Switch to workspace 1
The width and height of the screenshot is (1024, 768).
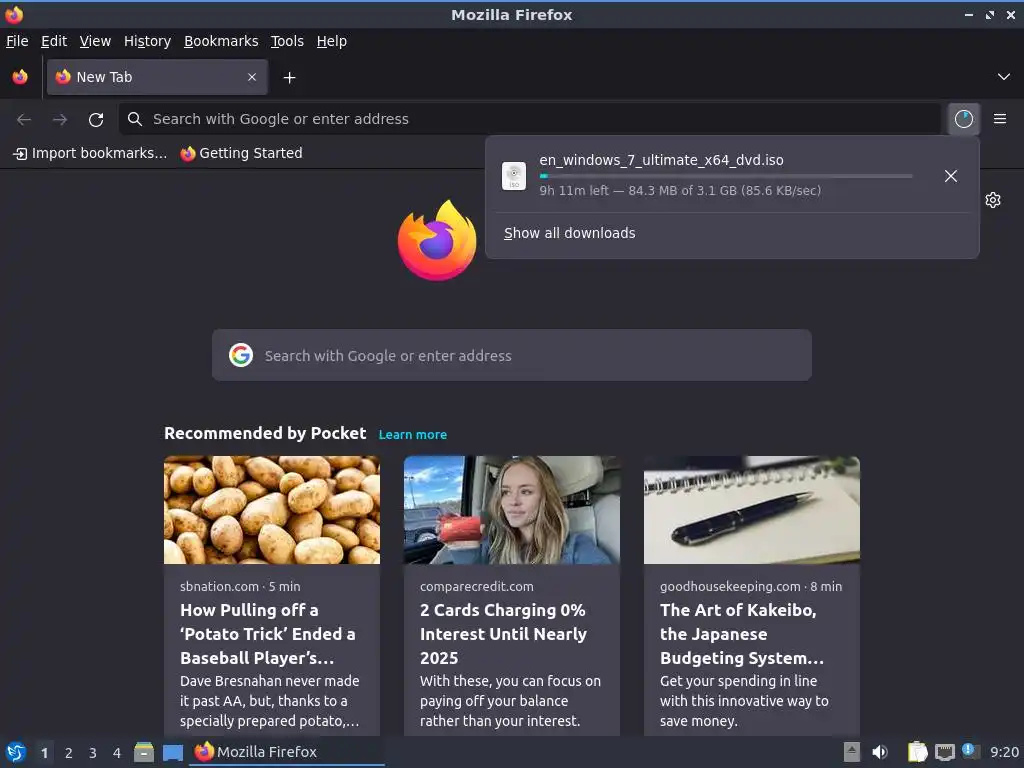coord(44,753)
